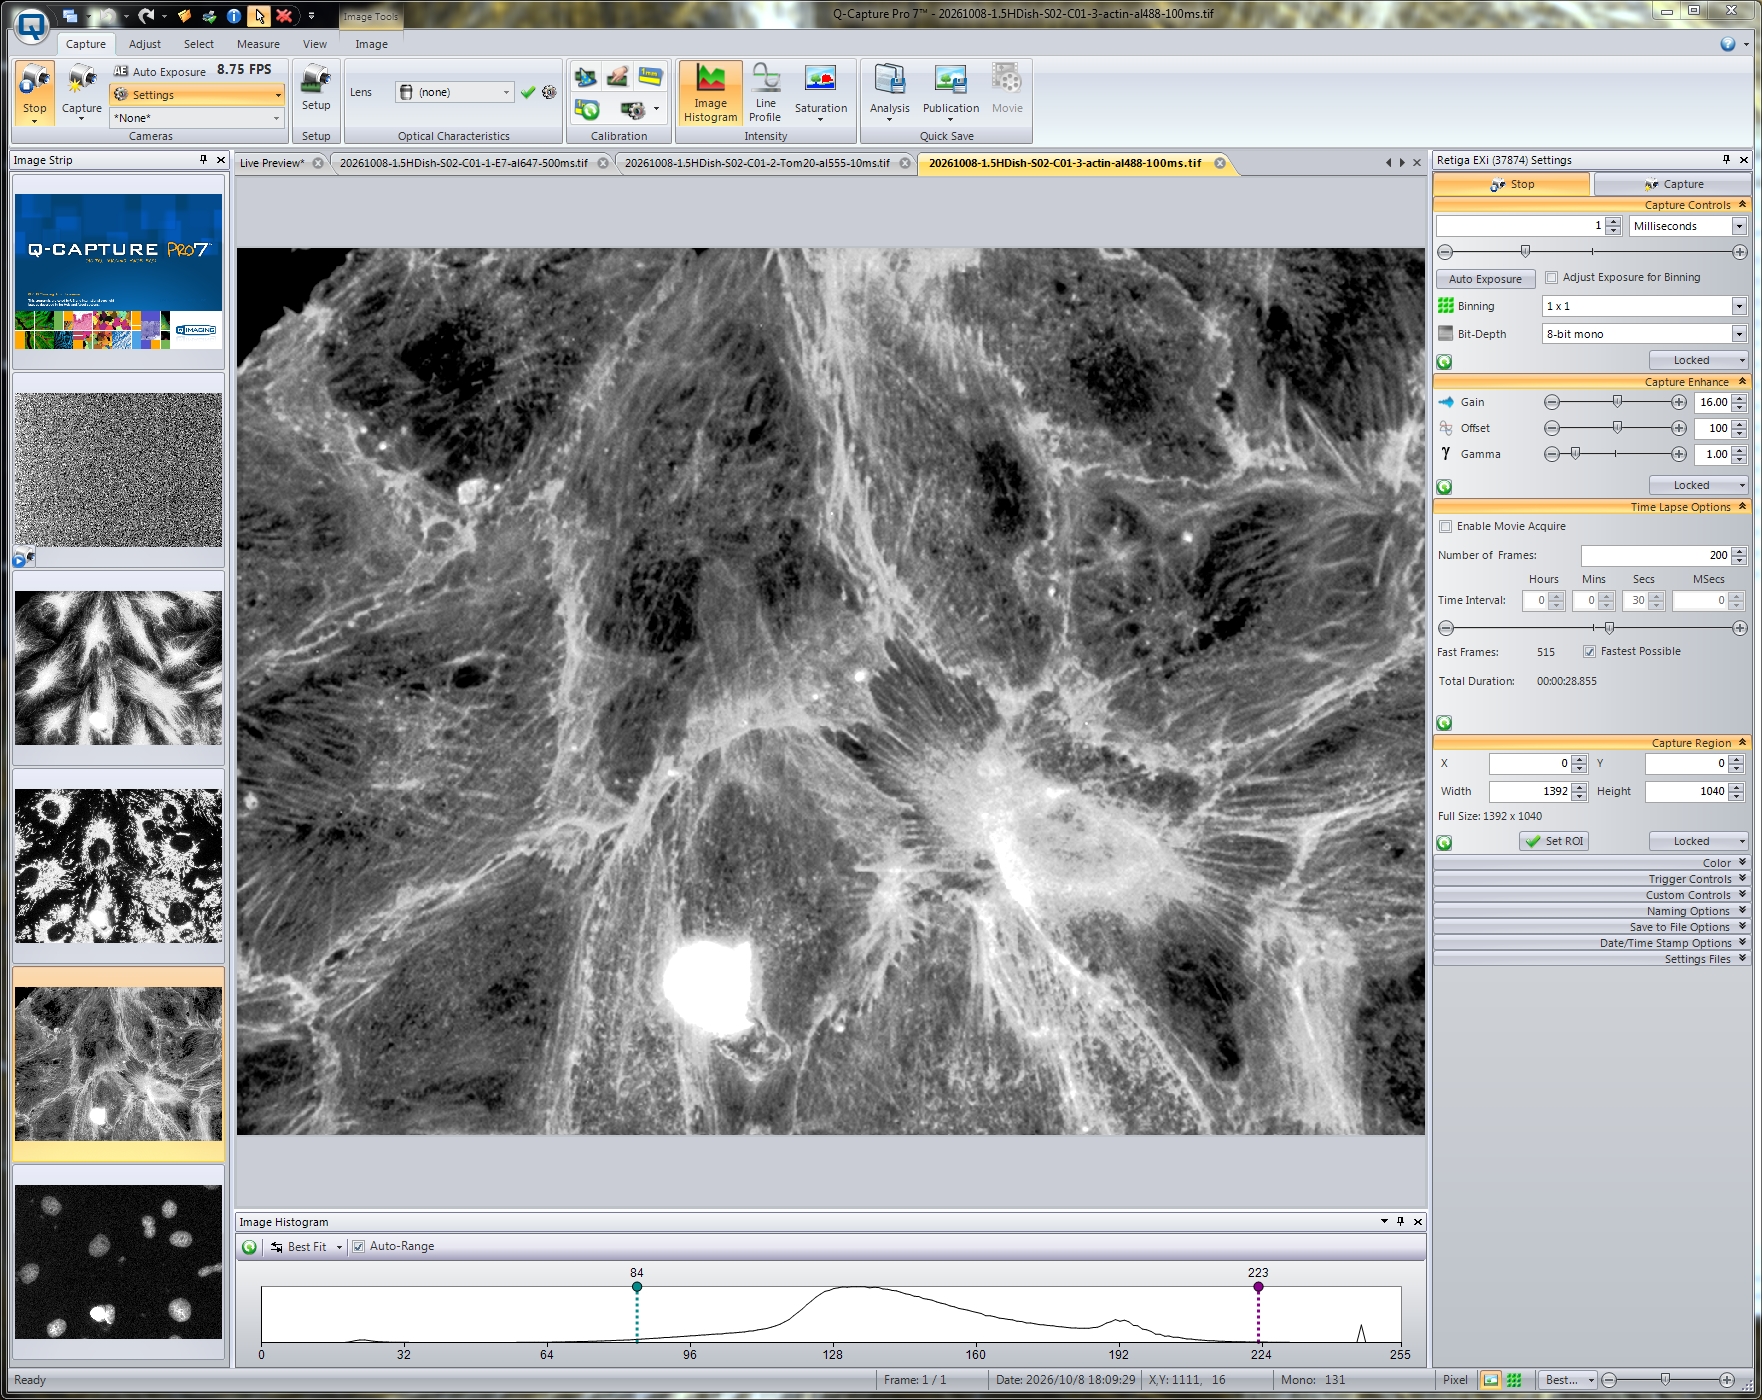Viewport: 1762px width, 1400px height.
Task: Open the Analysis quick save icon
Action: point(889,93)
